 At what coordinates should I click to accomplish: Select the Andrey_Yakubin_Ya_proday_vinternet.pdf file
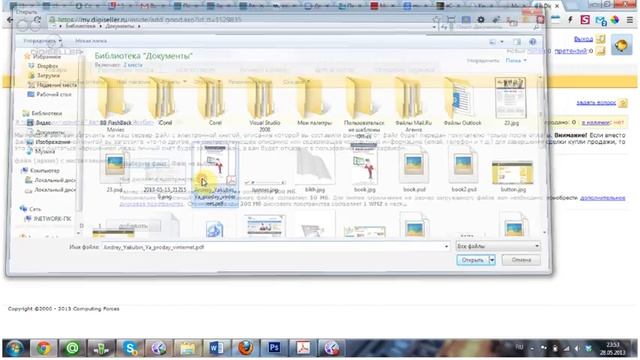point(215,176)
